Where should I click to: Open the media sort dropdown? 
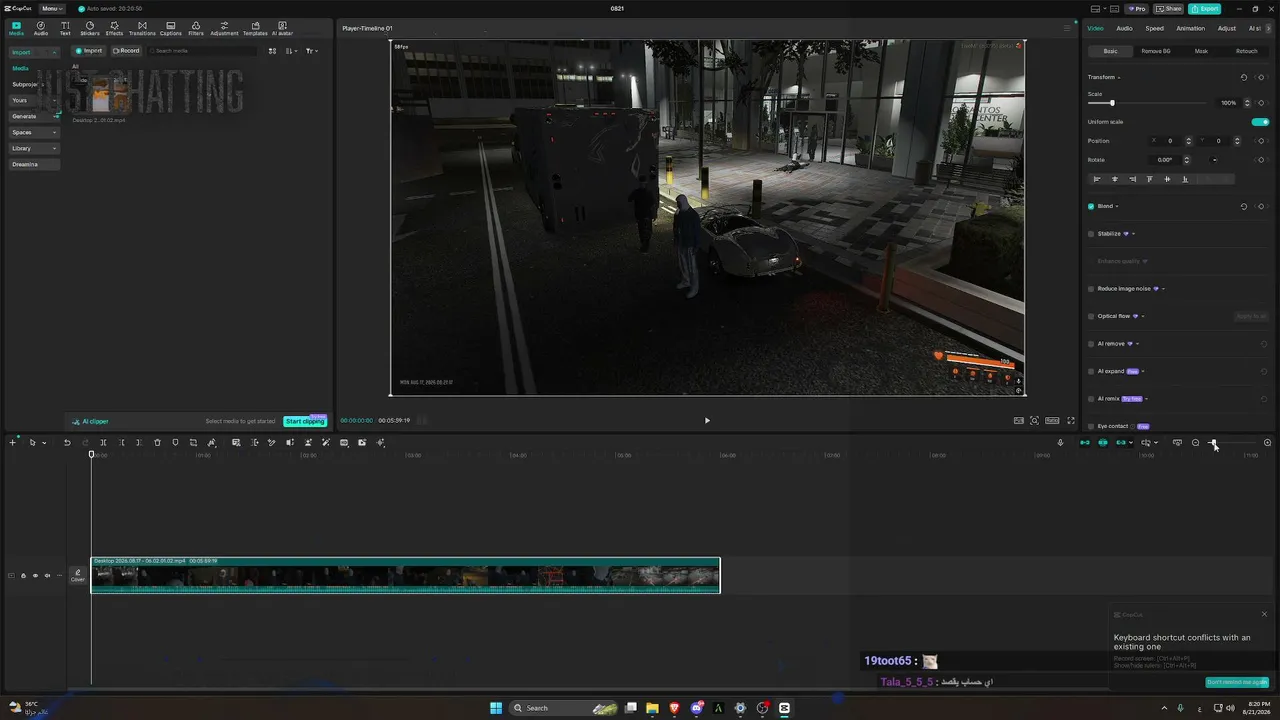click(x=291, y=51)
